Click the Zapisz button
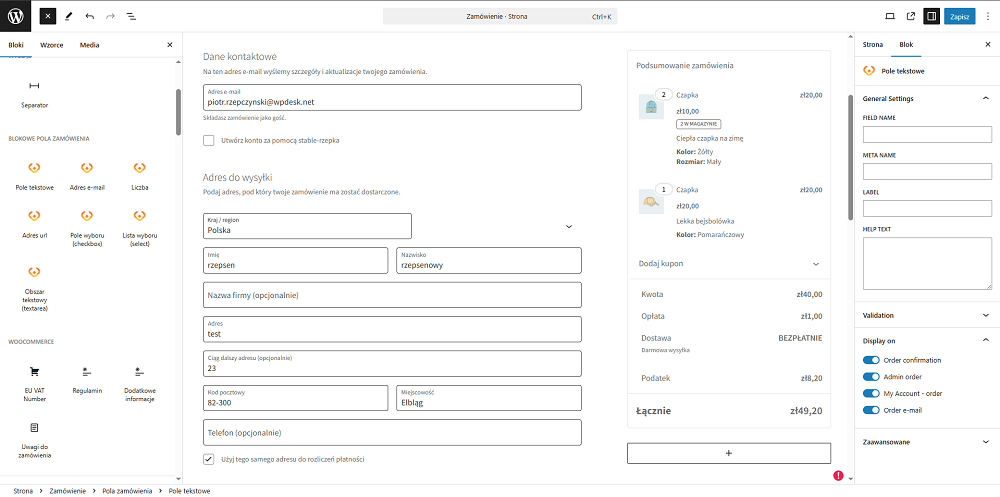 959,17
